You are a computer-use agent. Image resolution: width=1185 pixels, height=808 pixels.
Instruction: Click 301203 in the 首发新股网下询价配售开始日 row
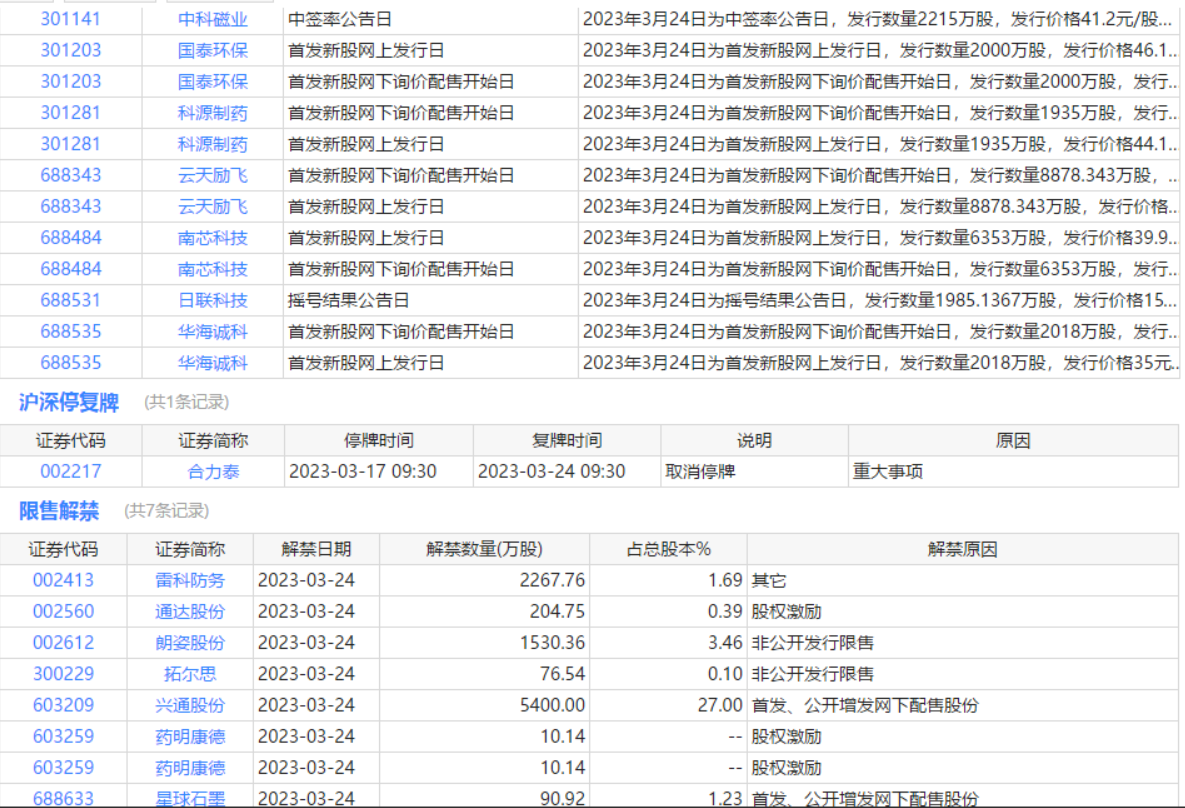(x=70, y=82)
